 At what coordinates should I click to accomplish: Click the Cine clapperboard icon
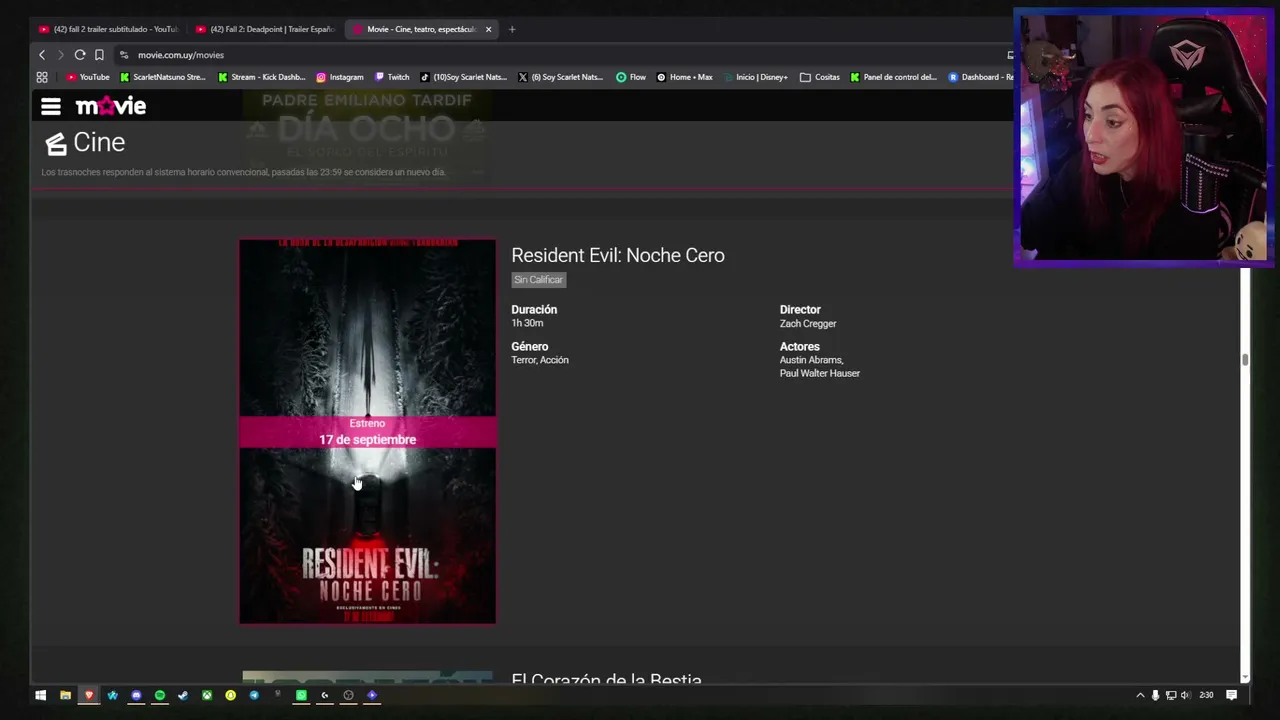pyautogui.click(x=56, y=143)
